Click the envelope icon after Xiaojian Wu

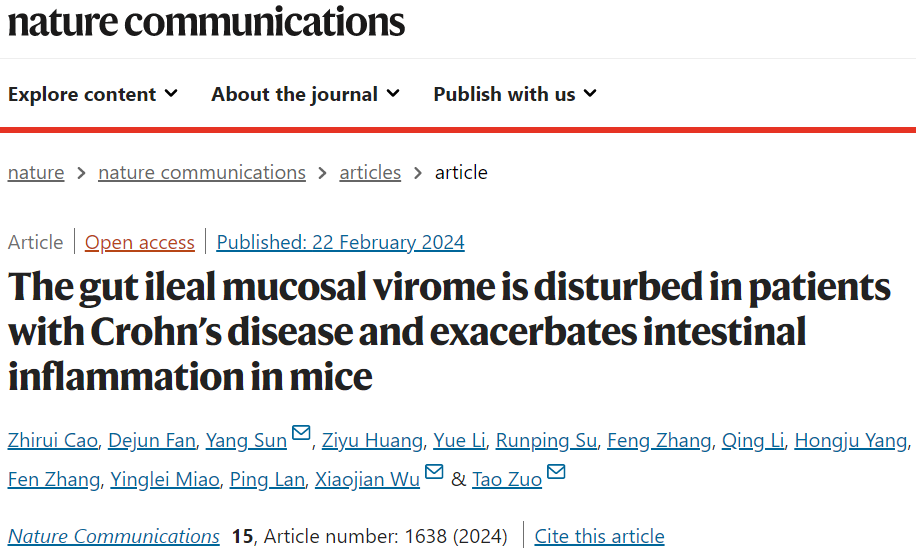click(x=434, y=471)
